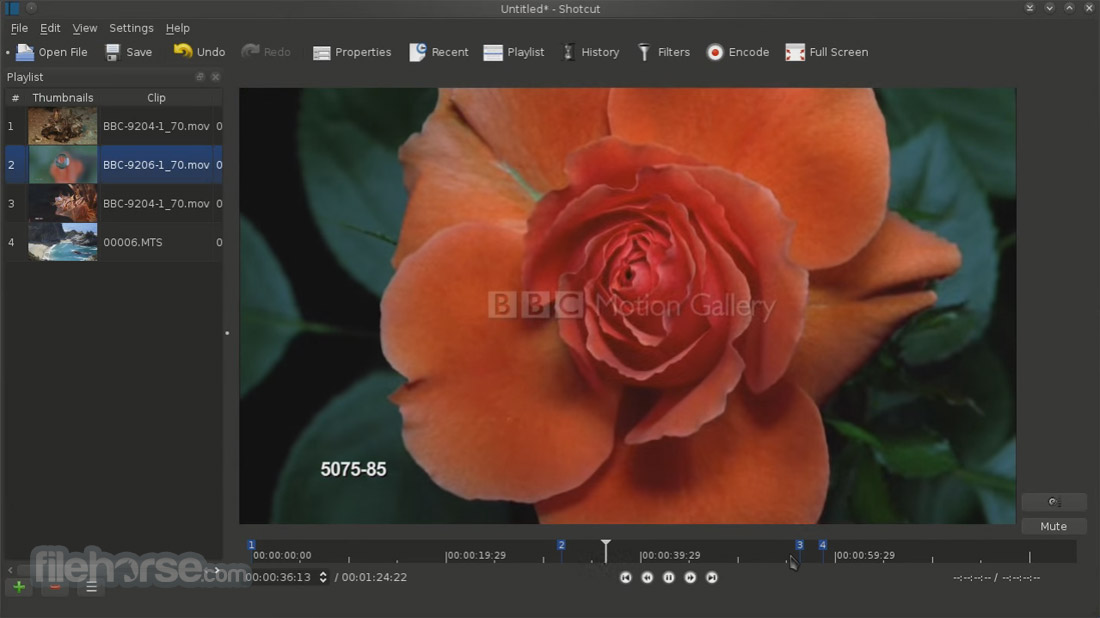The width and height of the screenshot is (1100, 618).
Task: Jump to timeline marker 3
Action: [799, 545]
